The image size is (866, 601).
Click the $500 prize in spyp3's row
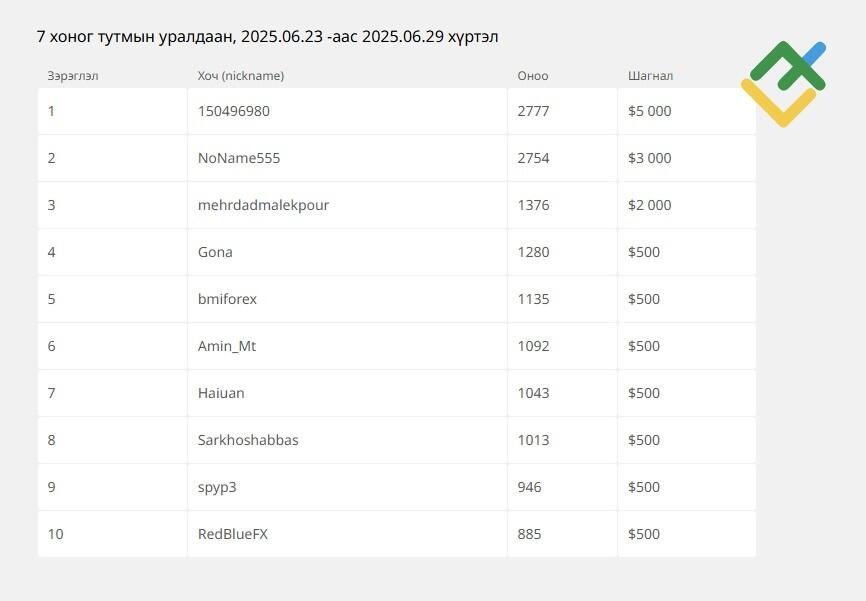(643, 487)
